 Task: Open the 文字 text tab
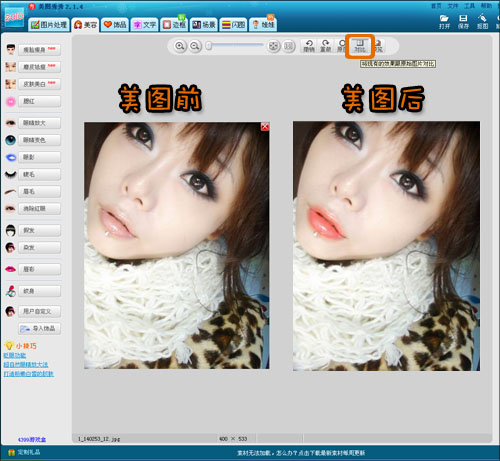pos(145,25)
